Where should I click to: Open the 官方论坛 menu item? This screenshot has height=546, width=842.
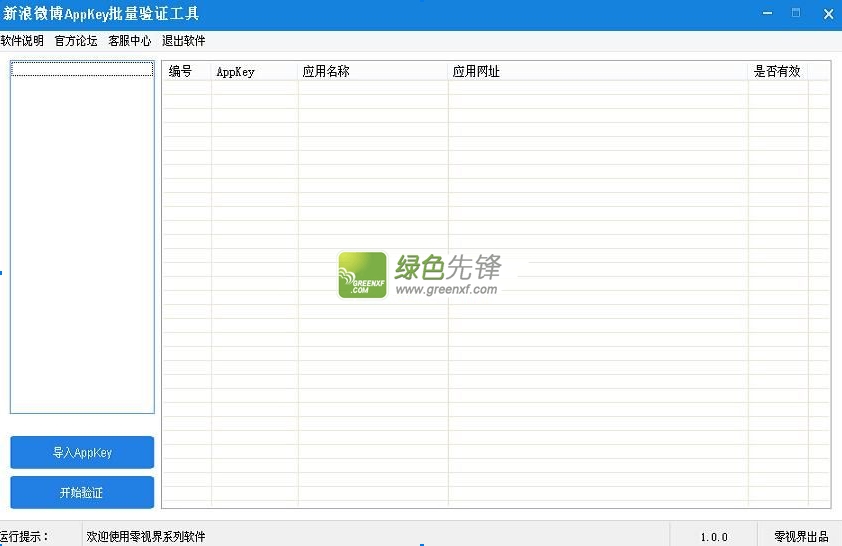click(76, 41)
